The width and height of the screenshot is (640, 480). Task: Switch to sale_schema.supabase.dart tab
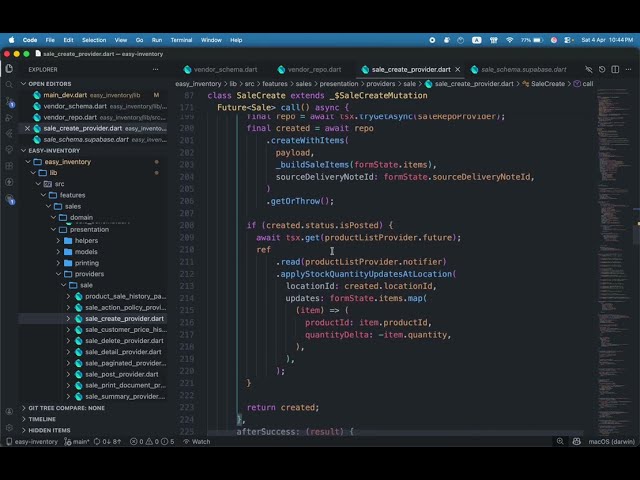pyautogui.click(x=518, y=69)
